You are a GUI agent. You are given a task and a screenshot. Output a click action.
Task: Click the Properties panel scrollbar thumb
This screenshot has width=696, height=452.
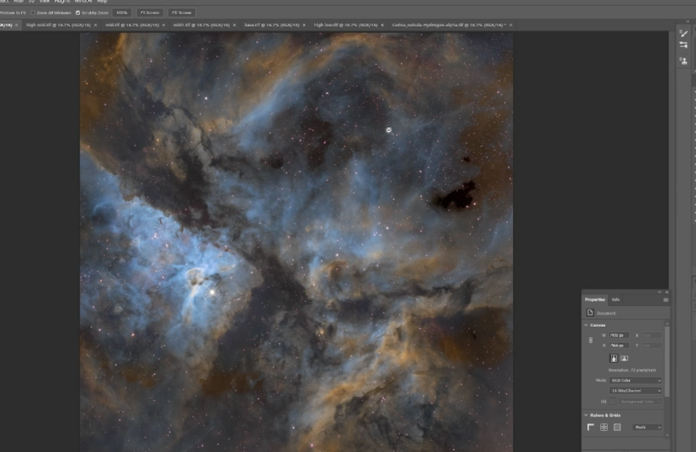tap(667, 362)
